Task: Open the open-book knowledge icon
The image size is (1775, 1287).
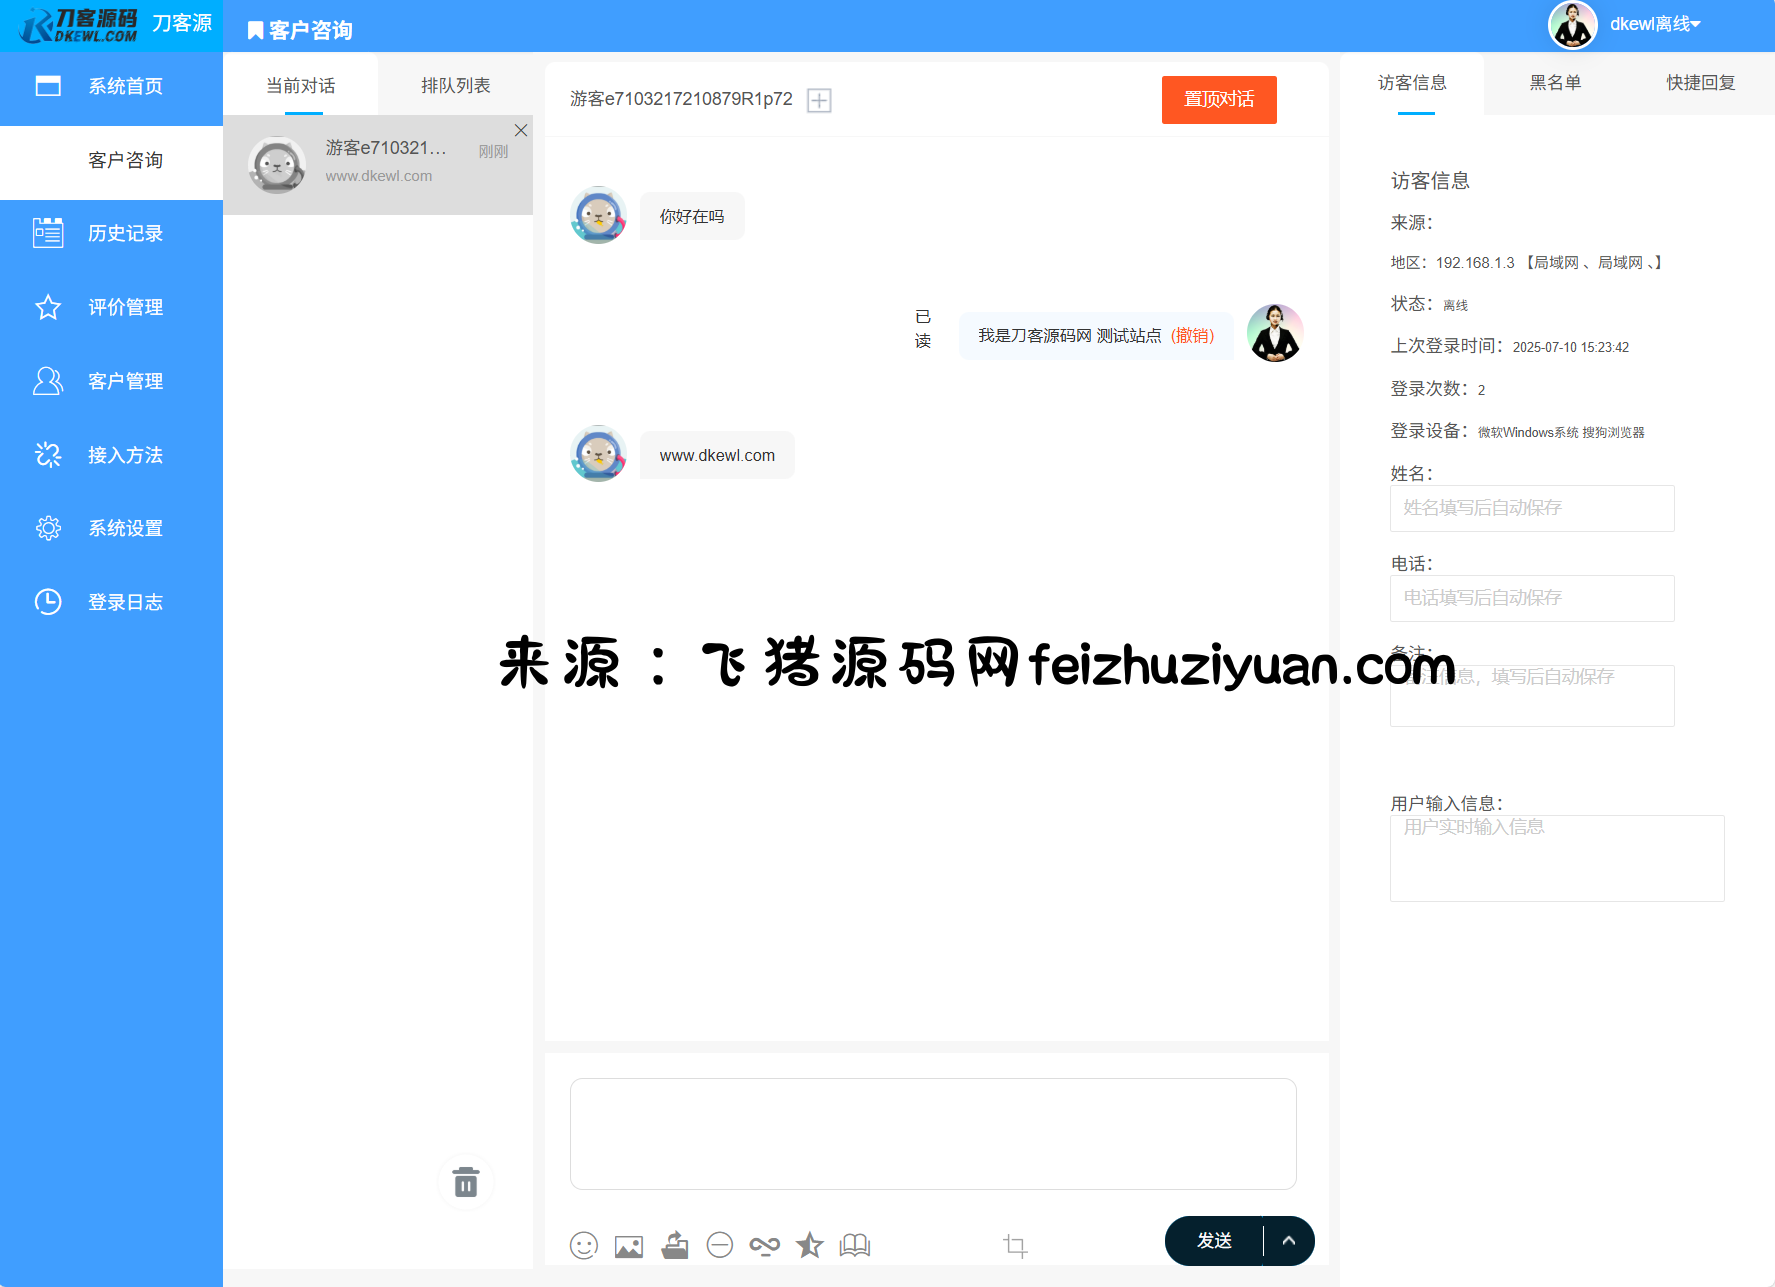Action: 855,1245
